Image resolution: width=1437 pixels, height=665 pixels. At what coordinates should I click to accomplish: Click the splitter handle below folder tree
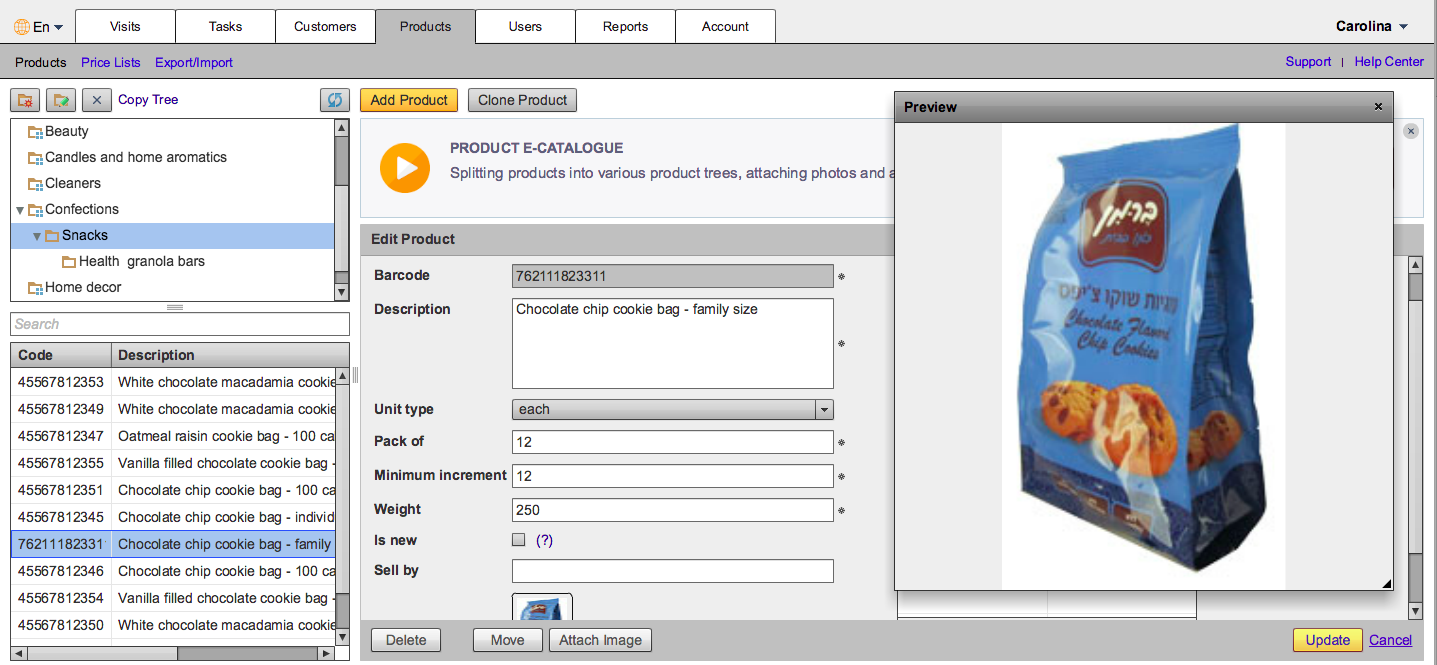point(175,307)
